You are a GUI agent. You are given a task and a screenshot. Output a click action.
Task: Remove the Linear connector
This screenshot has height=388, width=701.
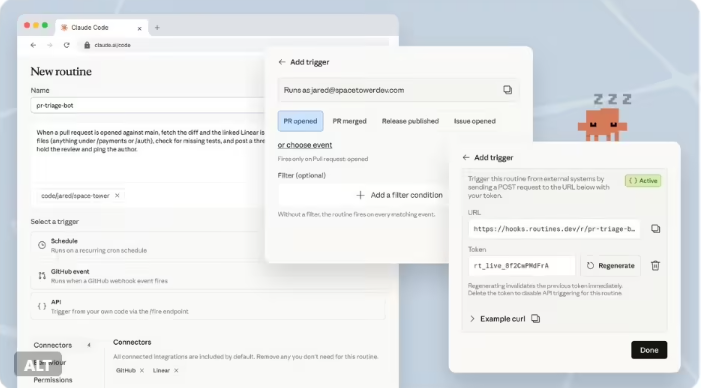176,370
